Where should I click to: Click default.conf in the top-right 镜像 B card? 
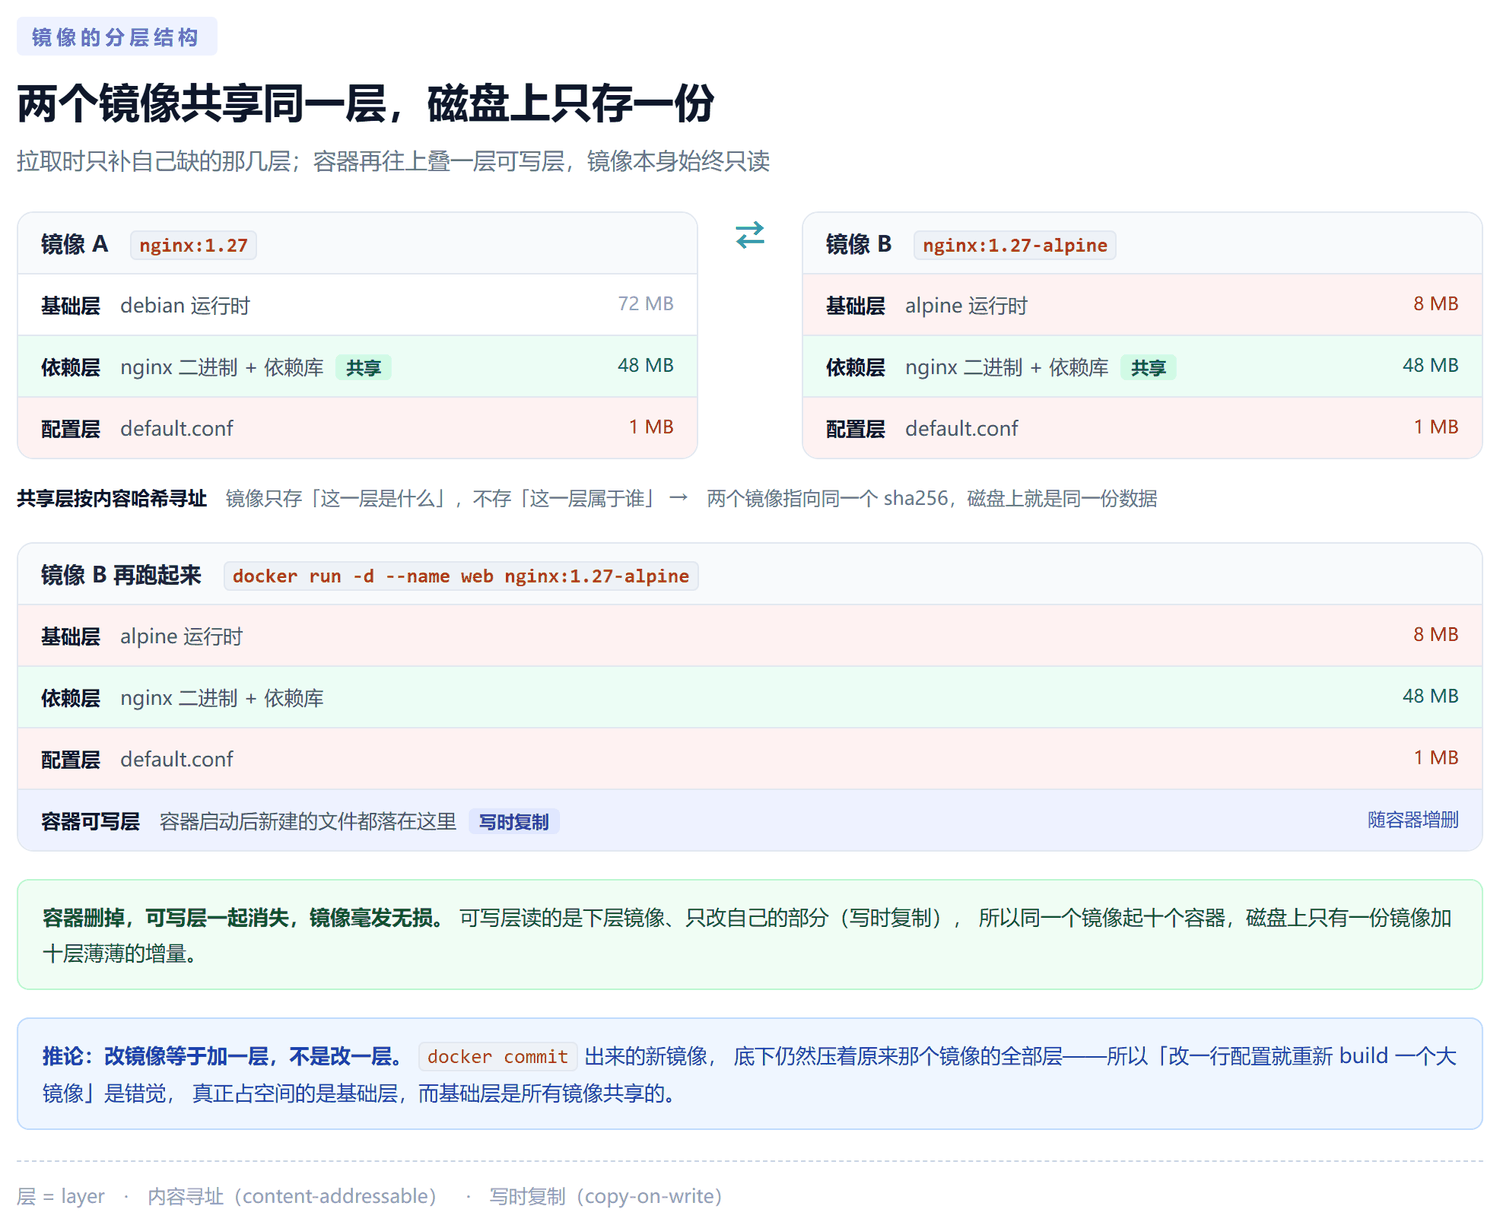click(962, 429)
